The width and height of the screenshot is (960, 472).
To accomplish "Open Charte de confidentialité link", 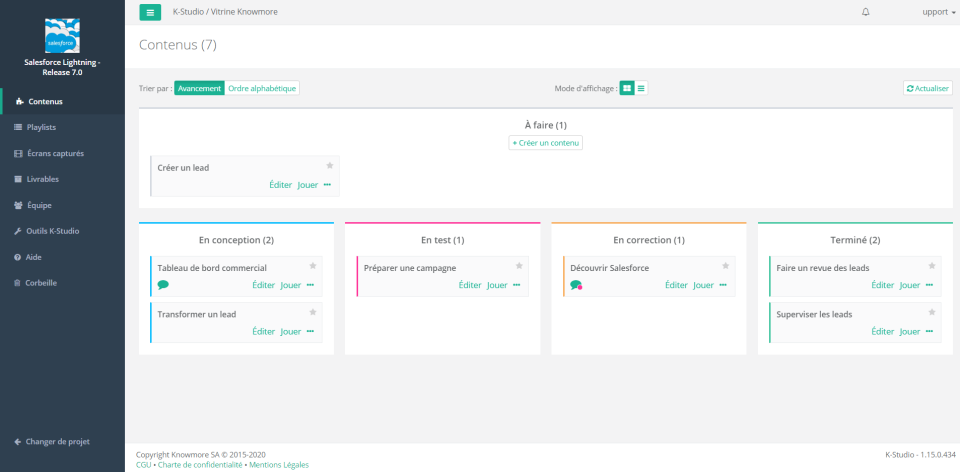I will 199,465.
